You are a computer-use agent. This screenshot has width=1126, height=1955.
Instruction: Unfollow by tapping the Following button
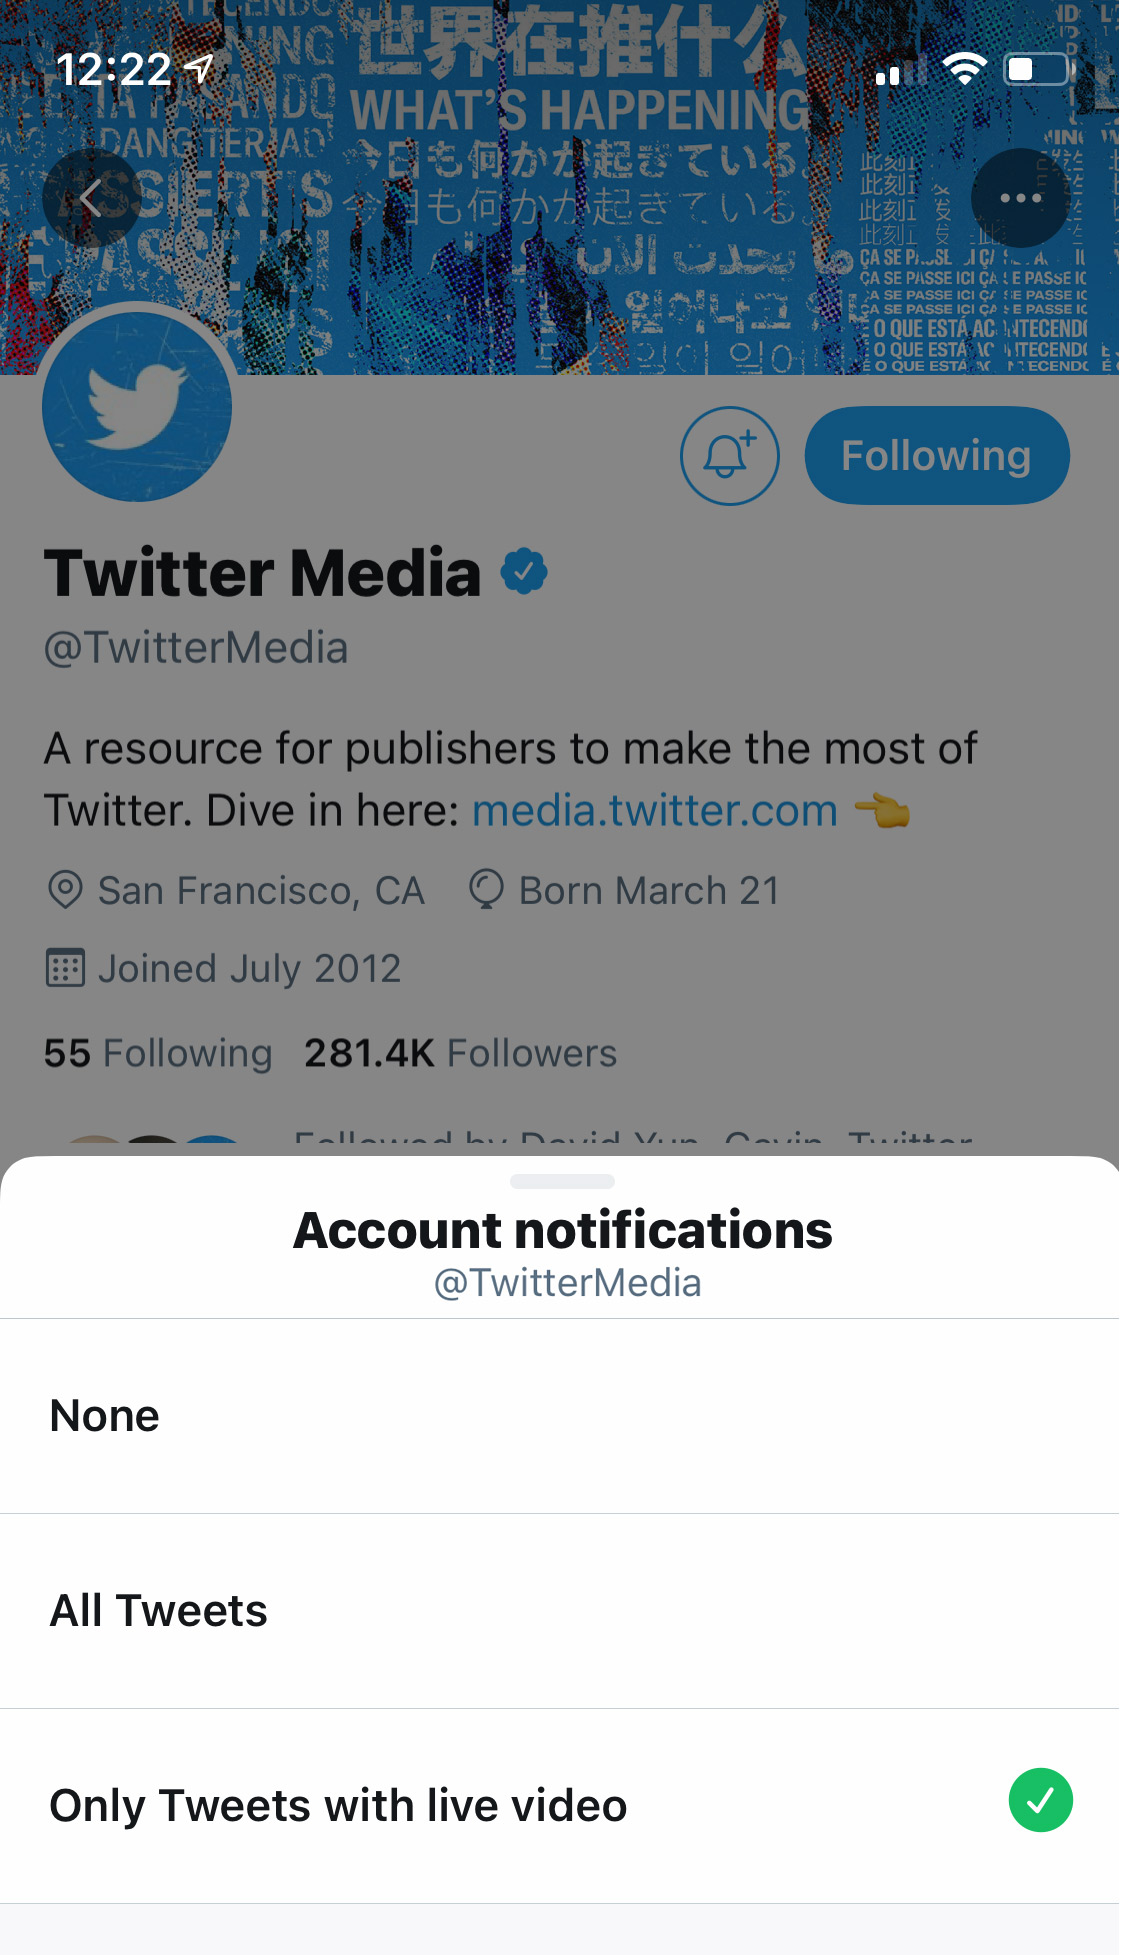(936, 455)
